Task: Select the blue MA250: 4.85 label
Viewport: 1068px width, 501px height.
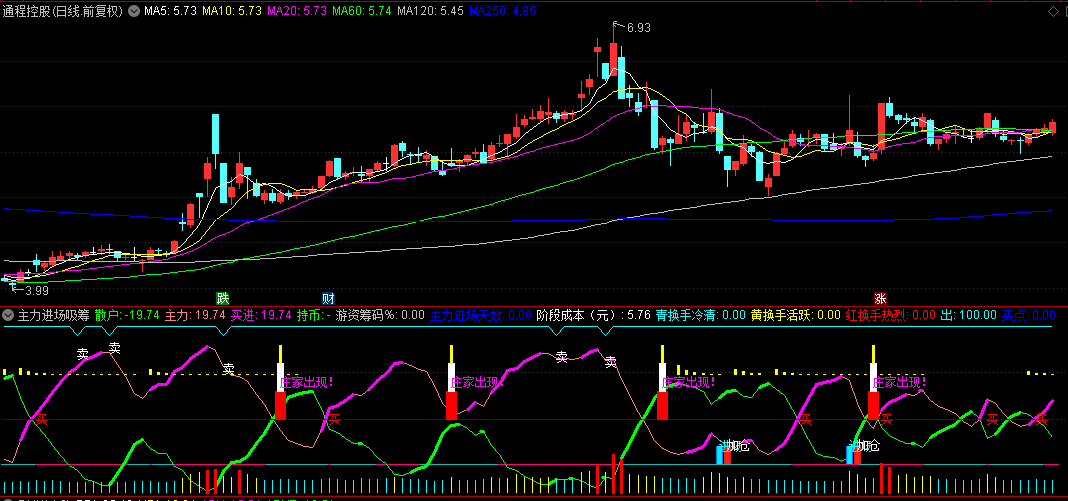Action: [x=503, y=11]
